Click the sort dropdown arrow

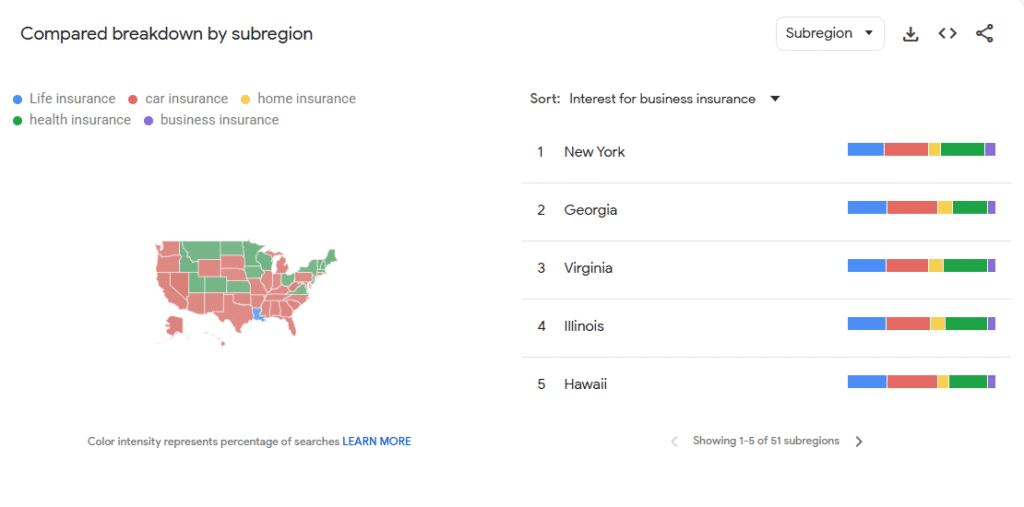click(x=774, y=99)
